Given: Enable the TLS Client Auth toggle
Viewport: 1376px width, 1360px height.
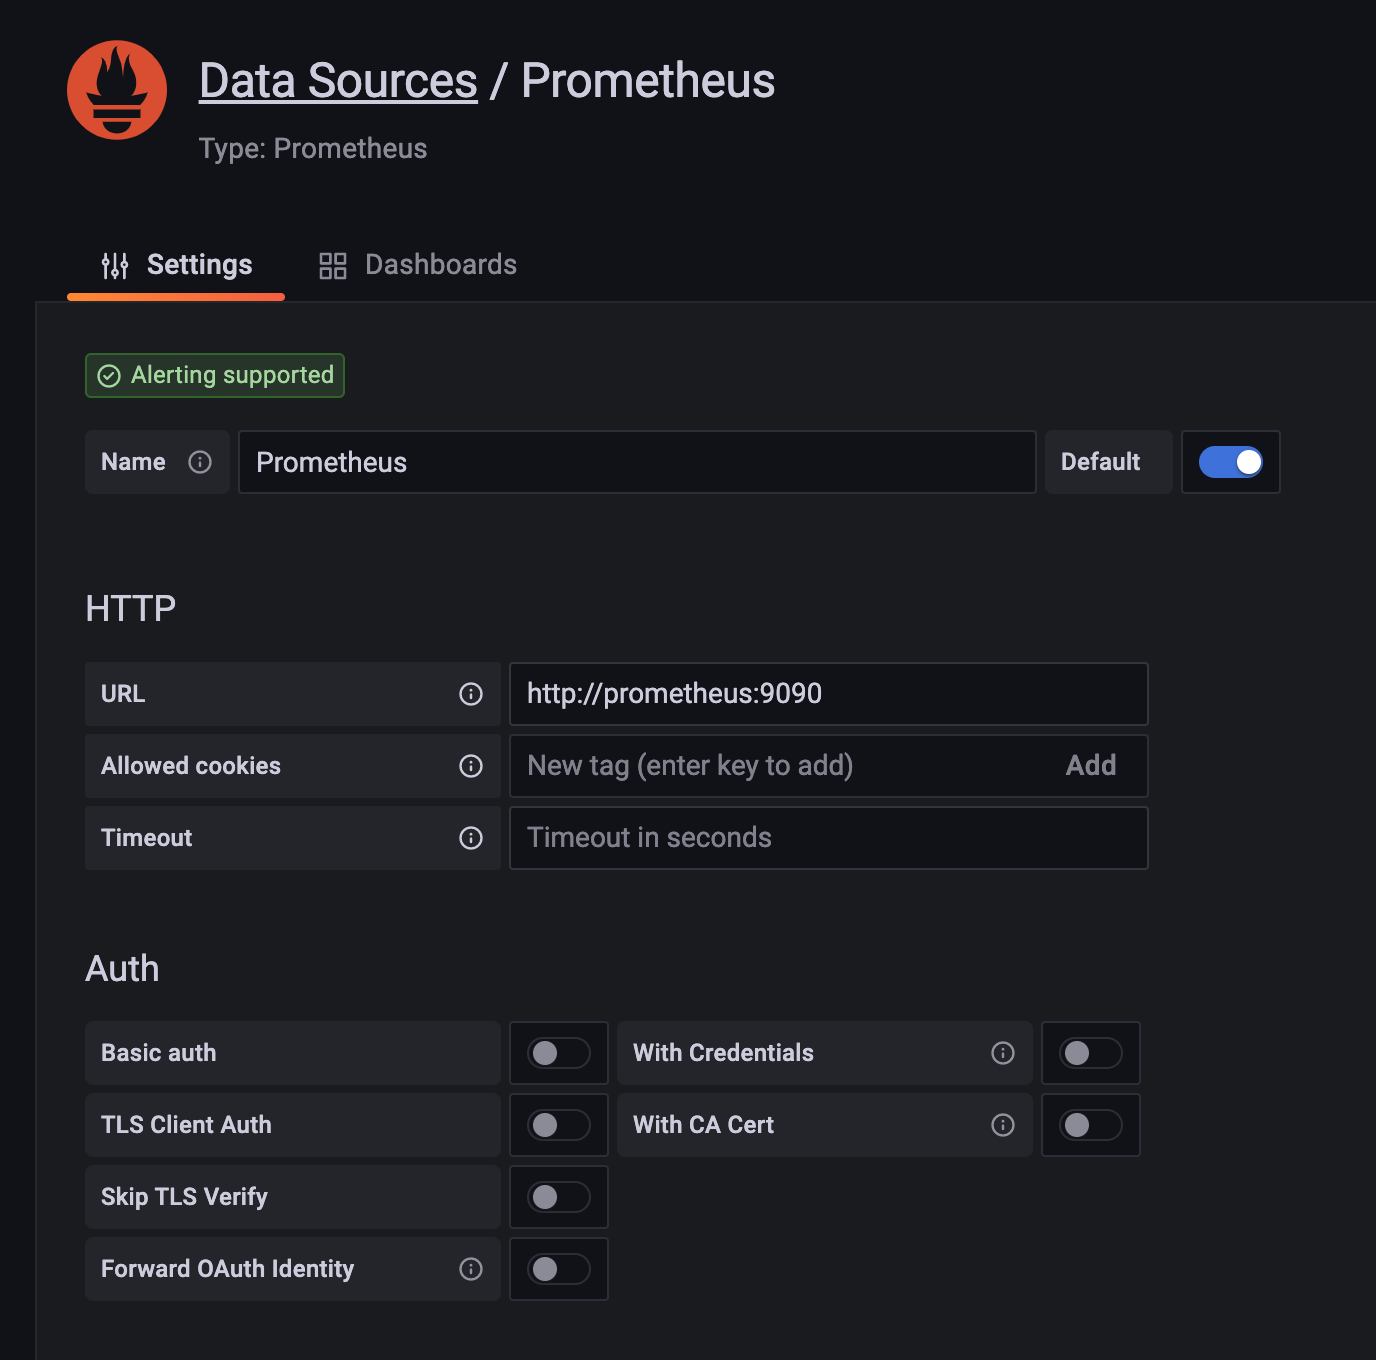Looking at the screenshot, I should point(559,1125).
